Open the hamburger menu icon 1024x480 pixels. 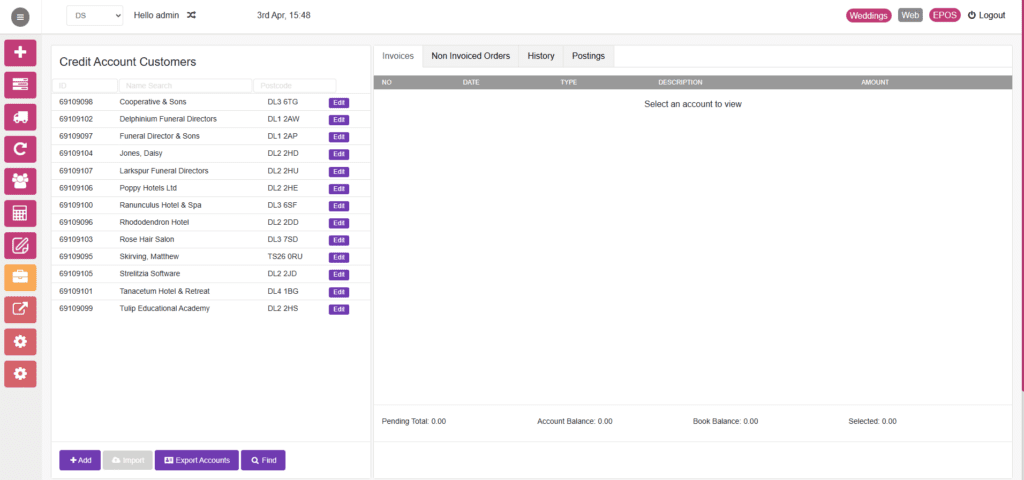(x=20, y=17)
